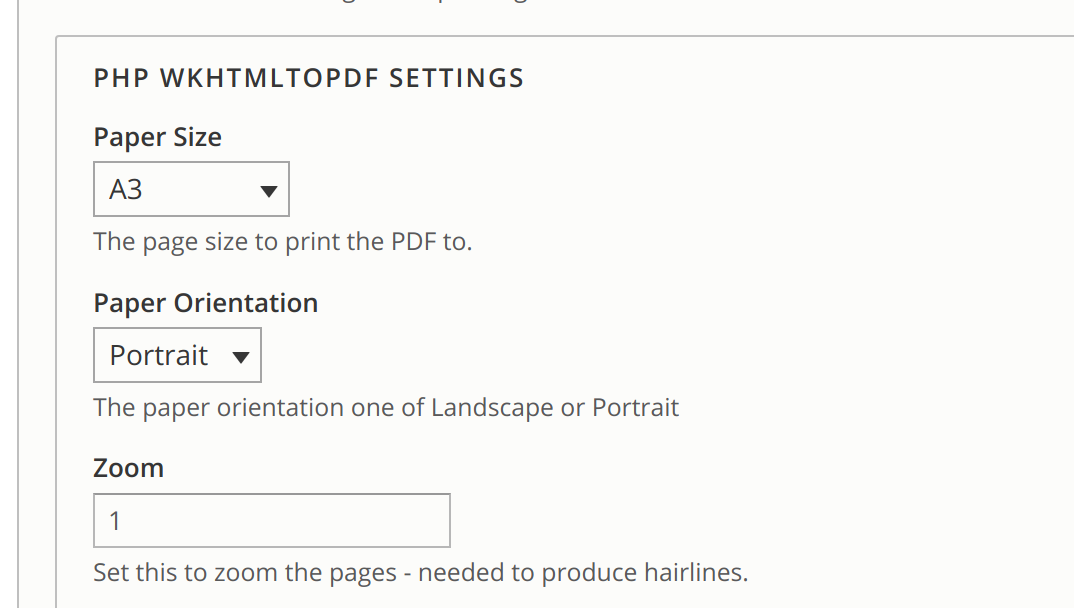This screenshot has width=1074, height=608.
Task: Click the Zoom label
Action: [128, 467]
